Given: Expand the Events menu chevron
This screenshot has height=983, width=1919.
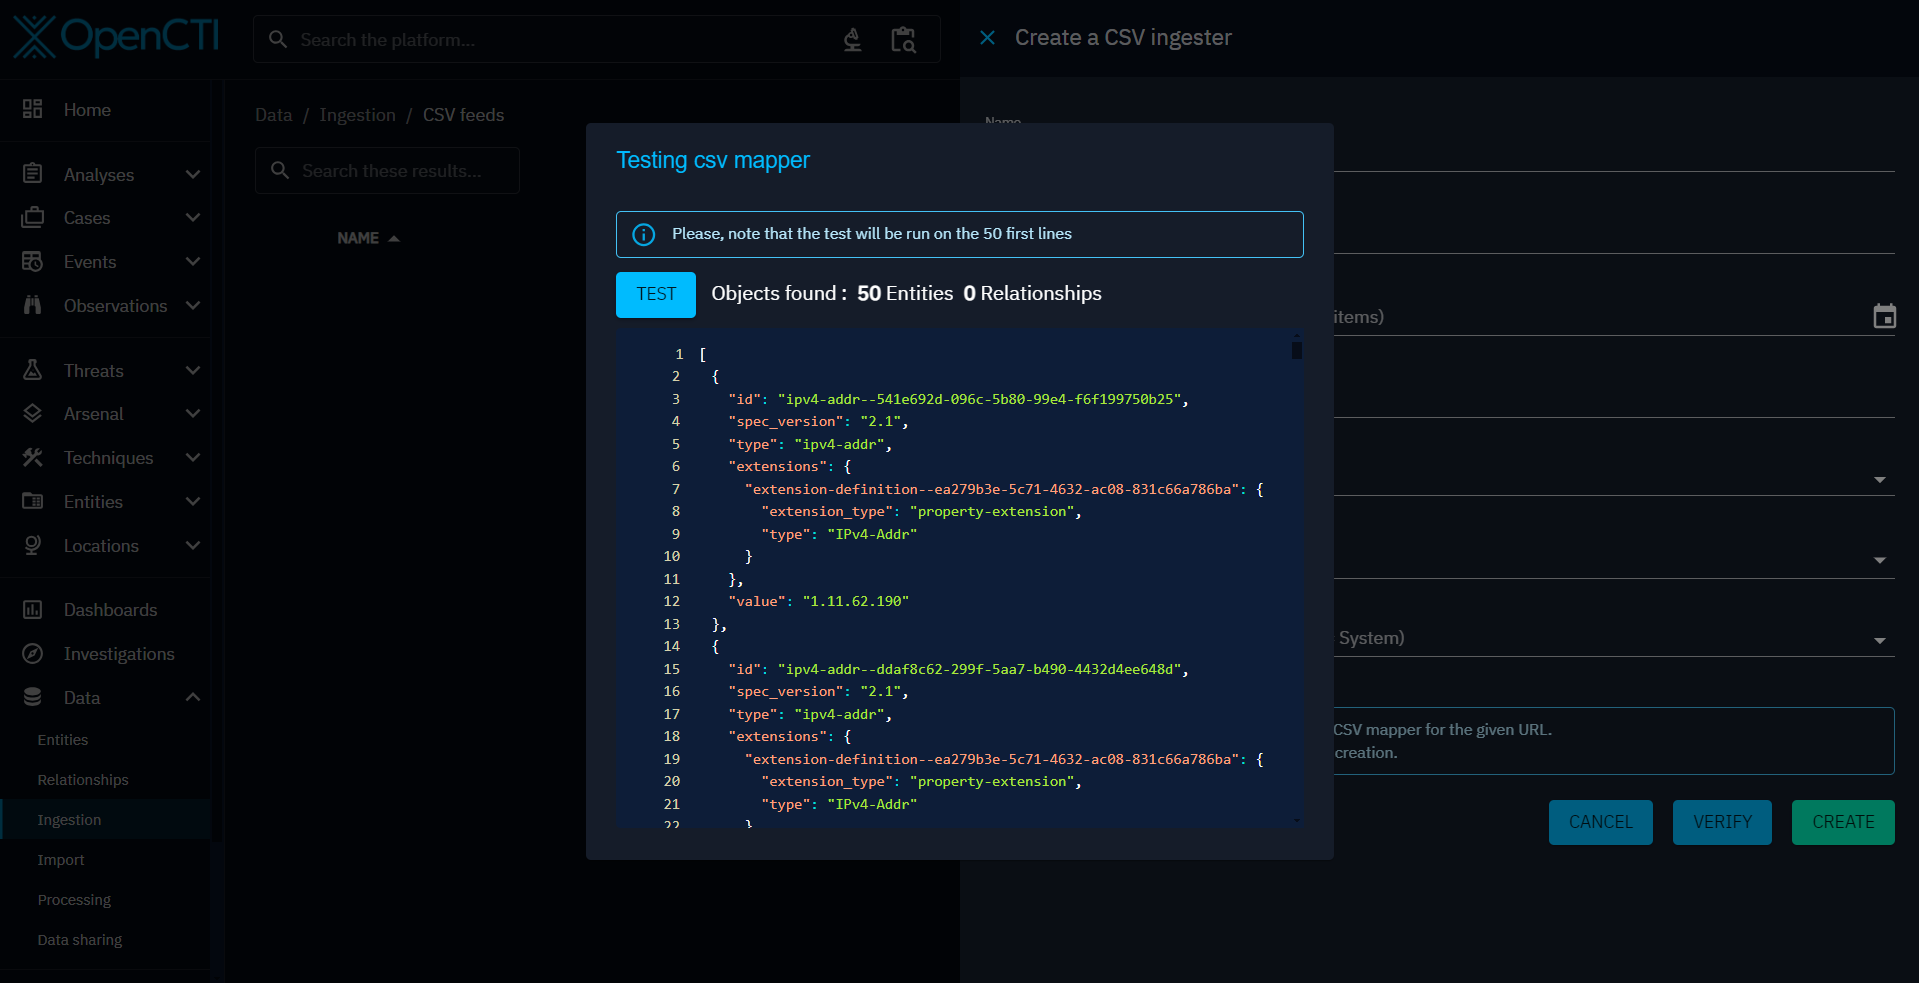Looking at the screenshot, I should click(x=193, y=261).
